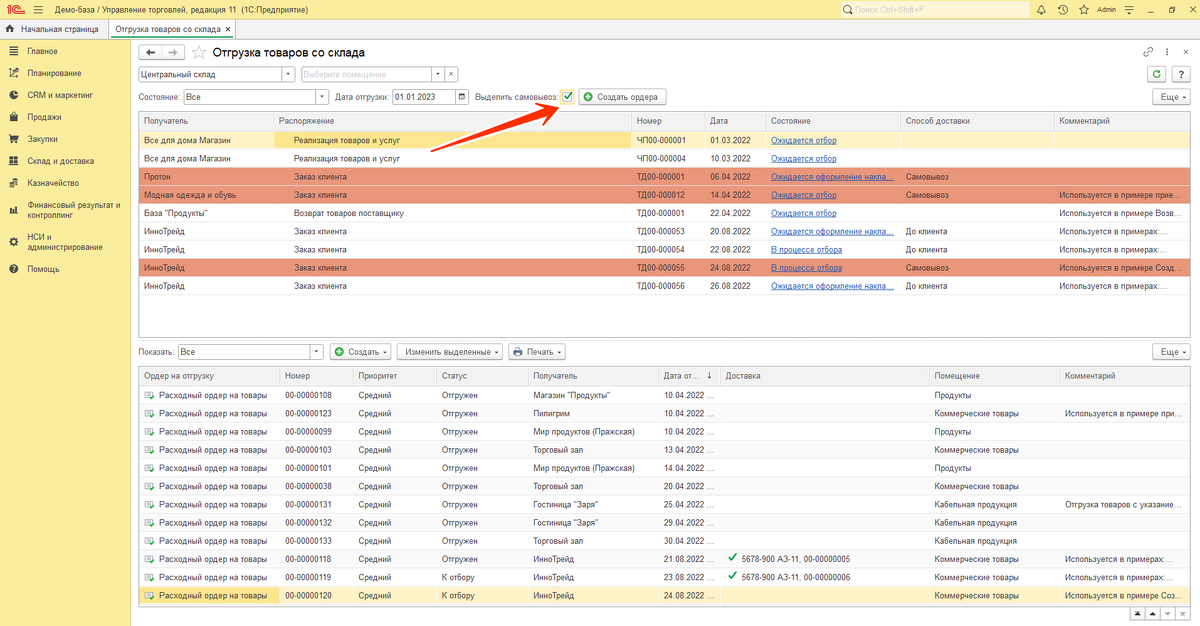The image size is (1200, 626).
Task: Open help with the question mark button
Action: [1181, 74]
